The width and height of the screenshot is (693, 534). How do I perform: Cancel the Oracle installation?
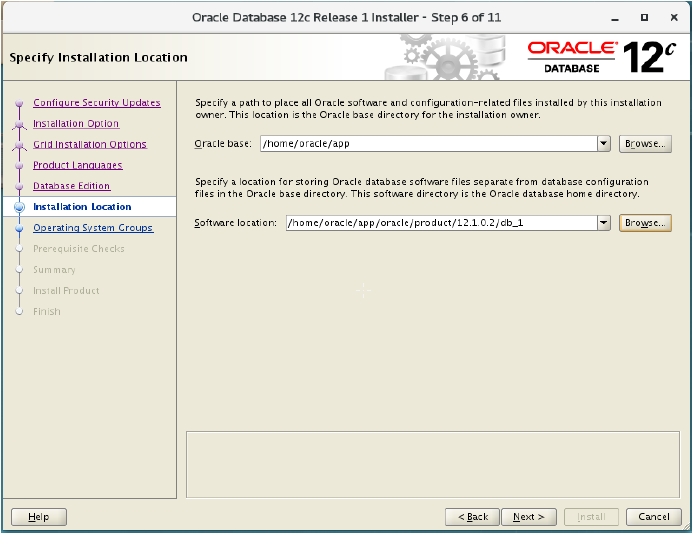click(654, 517)
